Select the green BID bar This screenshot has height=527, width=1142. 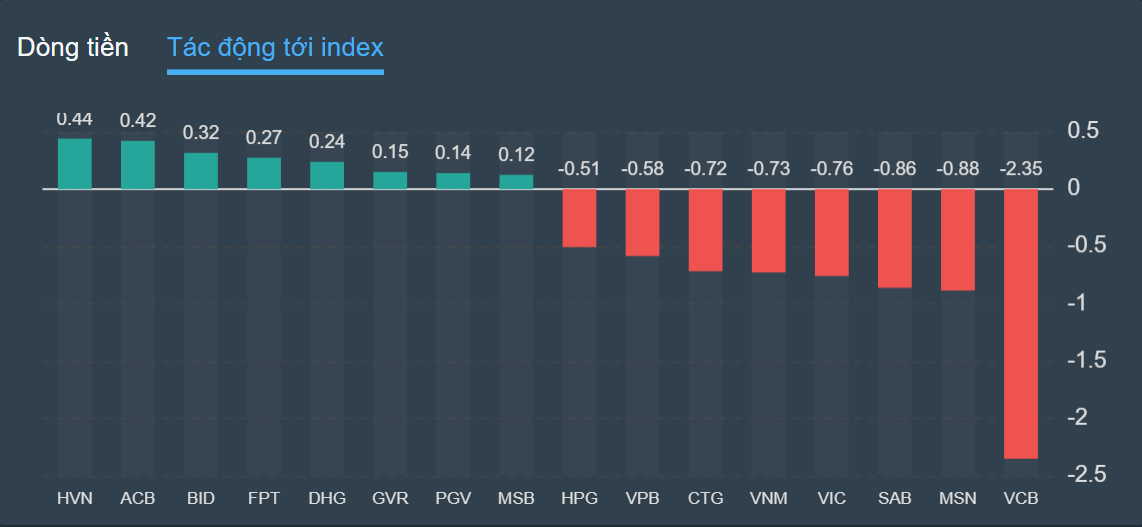click(201, 170)
